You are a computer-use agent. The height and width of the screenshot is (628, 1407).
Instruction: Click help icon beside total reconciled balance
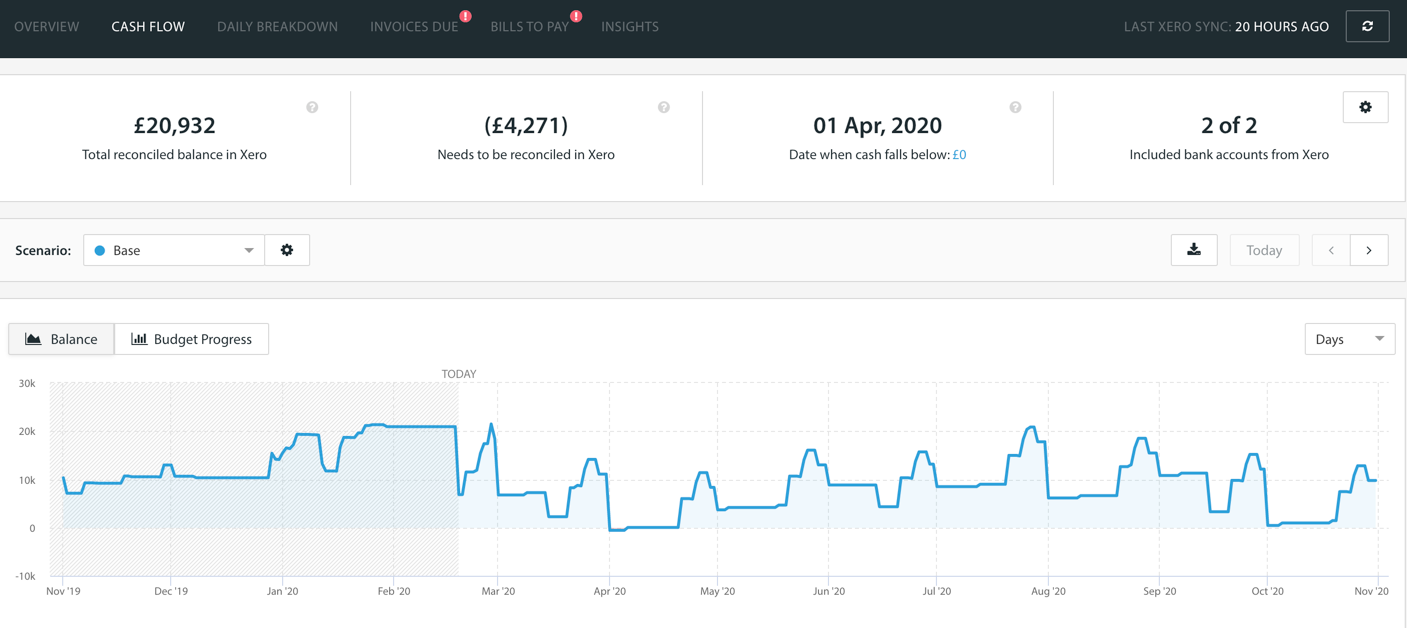pos(312,107)
